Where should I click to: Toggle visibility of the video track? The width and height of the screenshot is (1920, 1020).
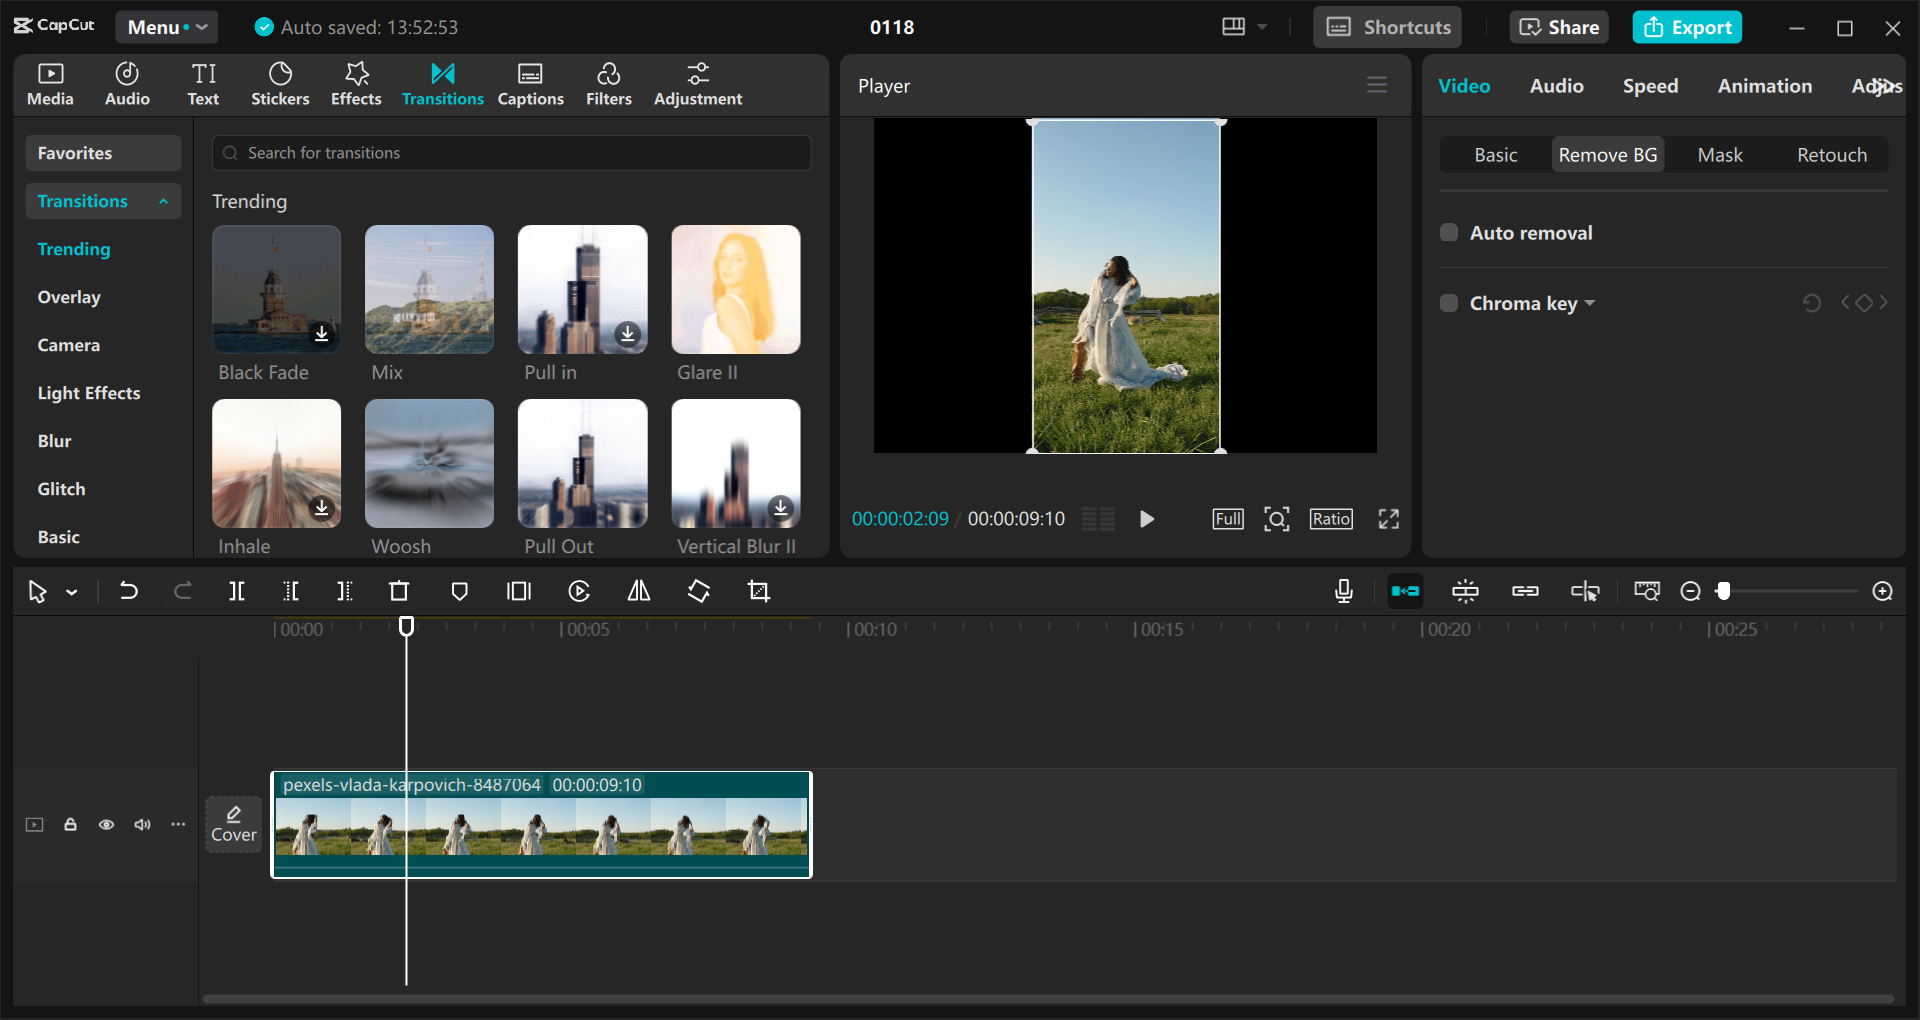point(106,824)
